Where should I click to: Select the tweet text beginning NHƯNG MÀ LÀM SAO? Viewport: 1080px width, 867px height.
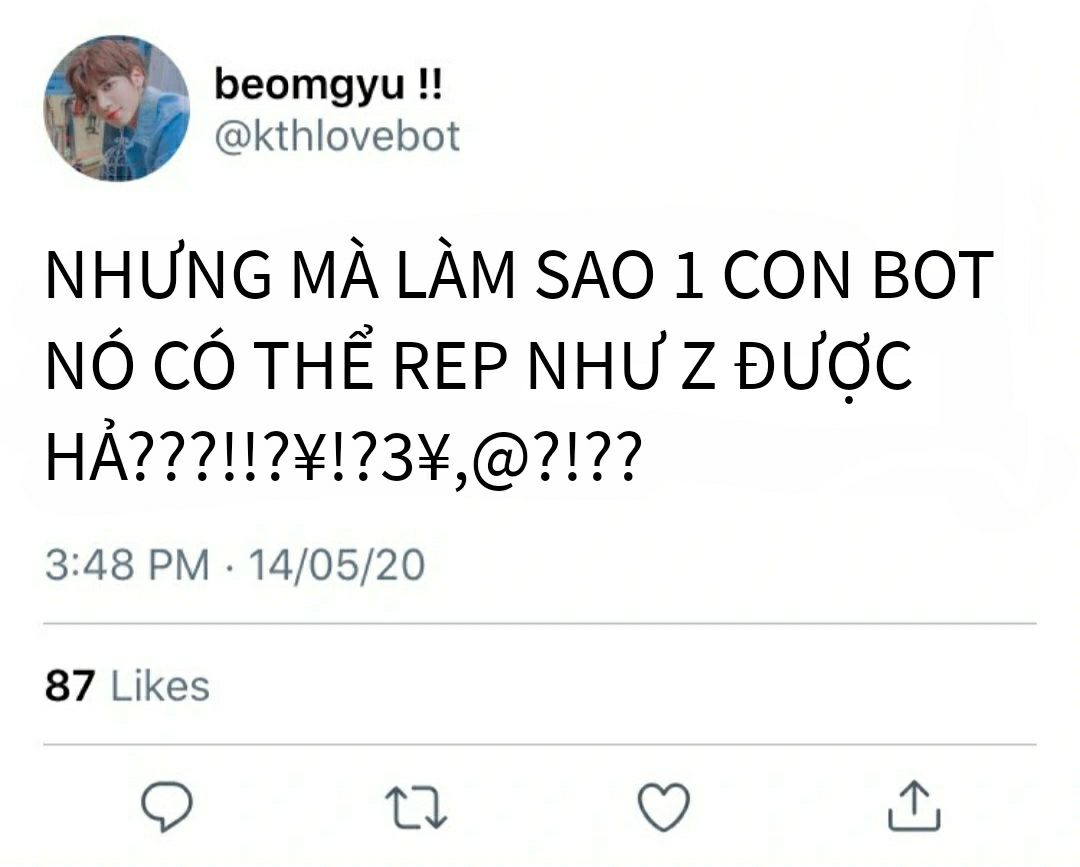[x=519, y=366]
